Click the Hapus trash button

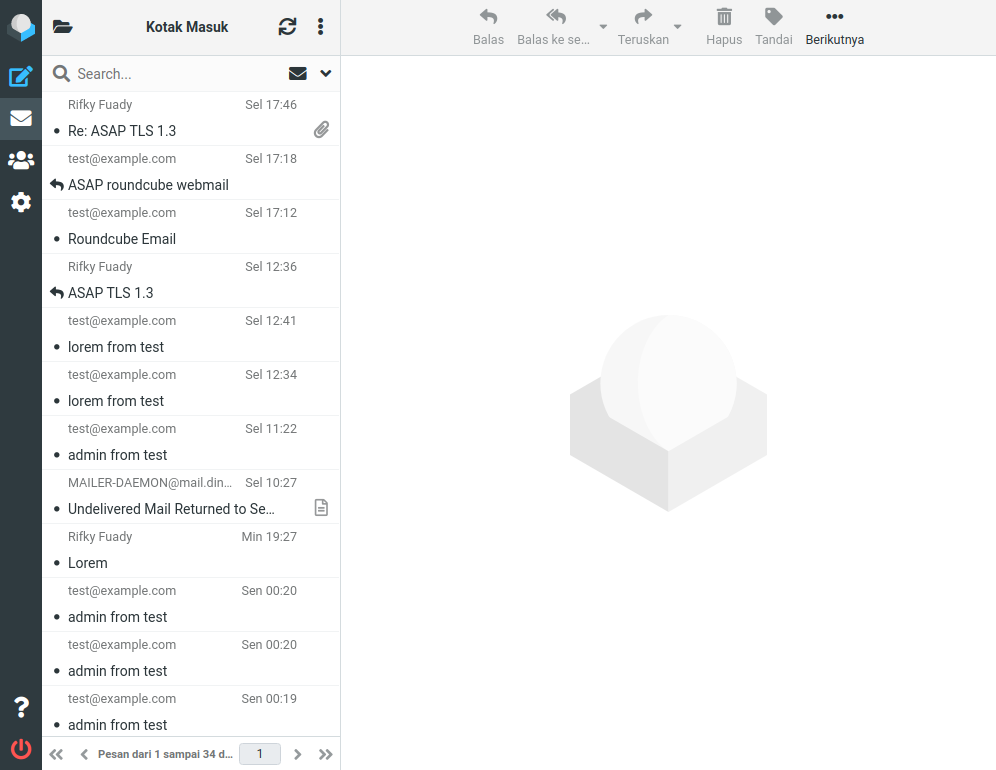click(723, 27)
